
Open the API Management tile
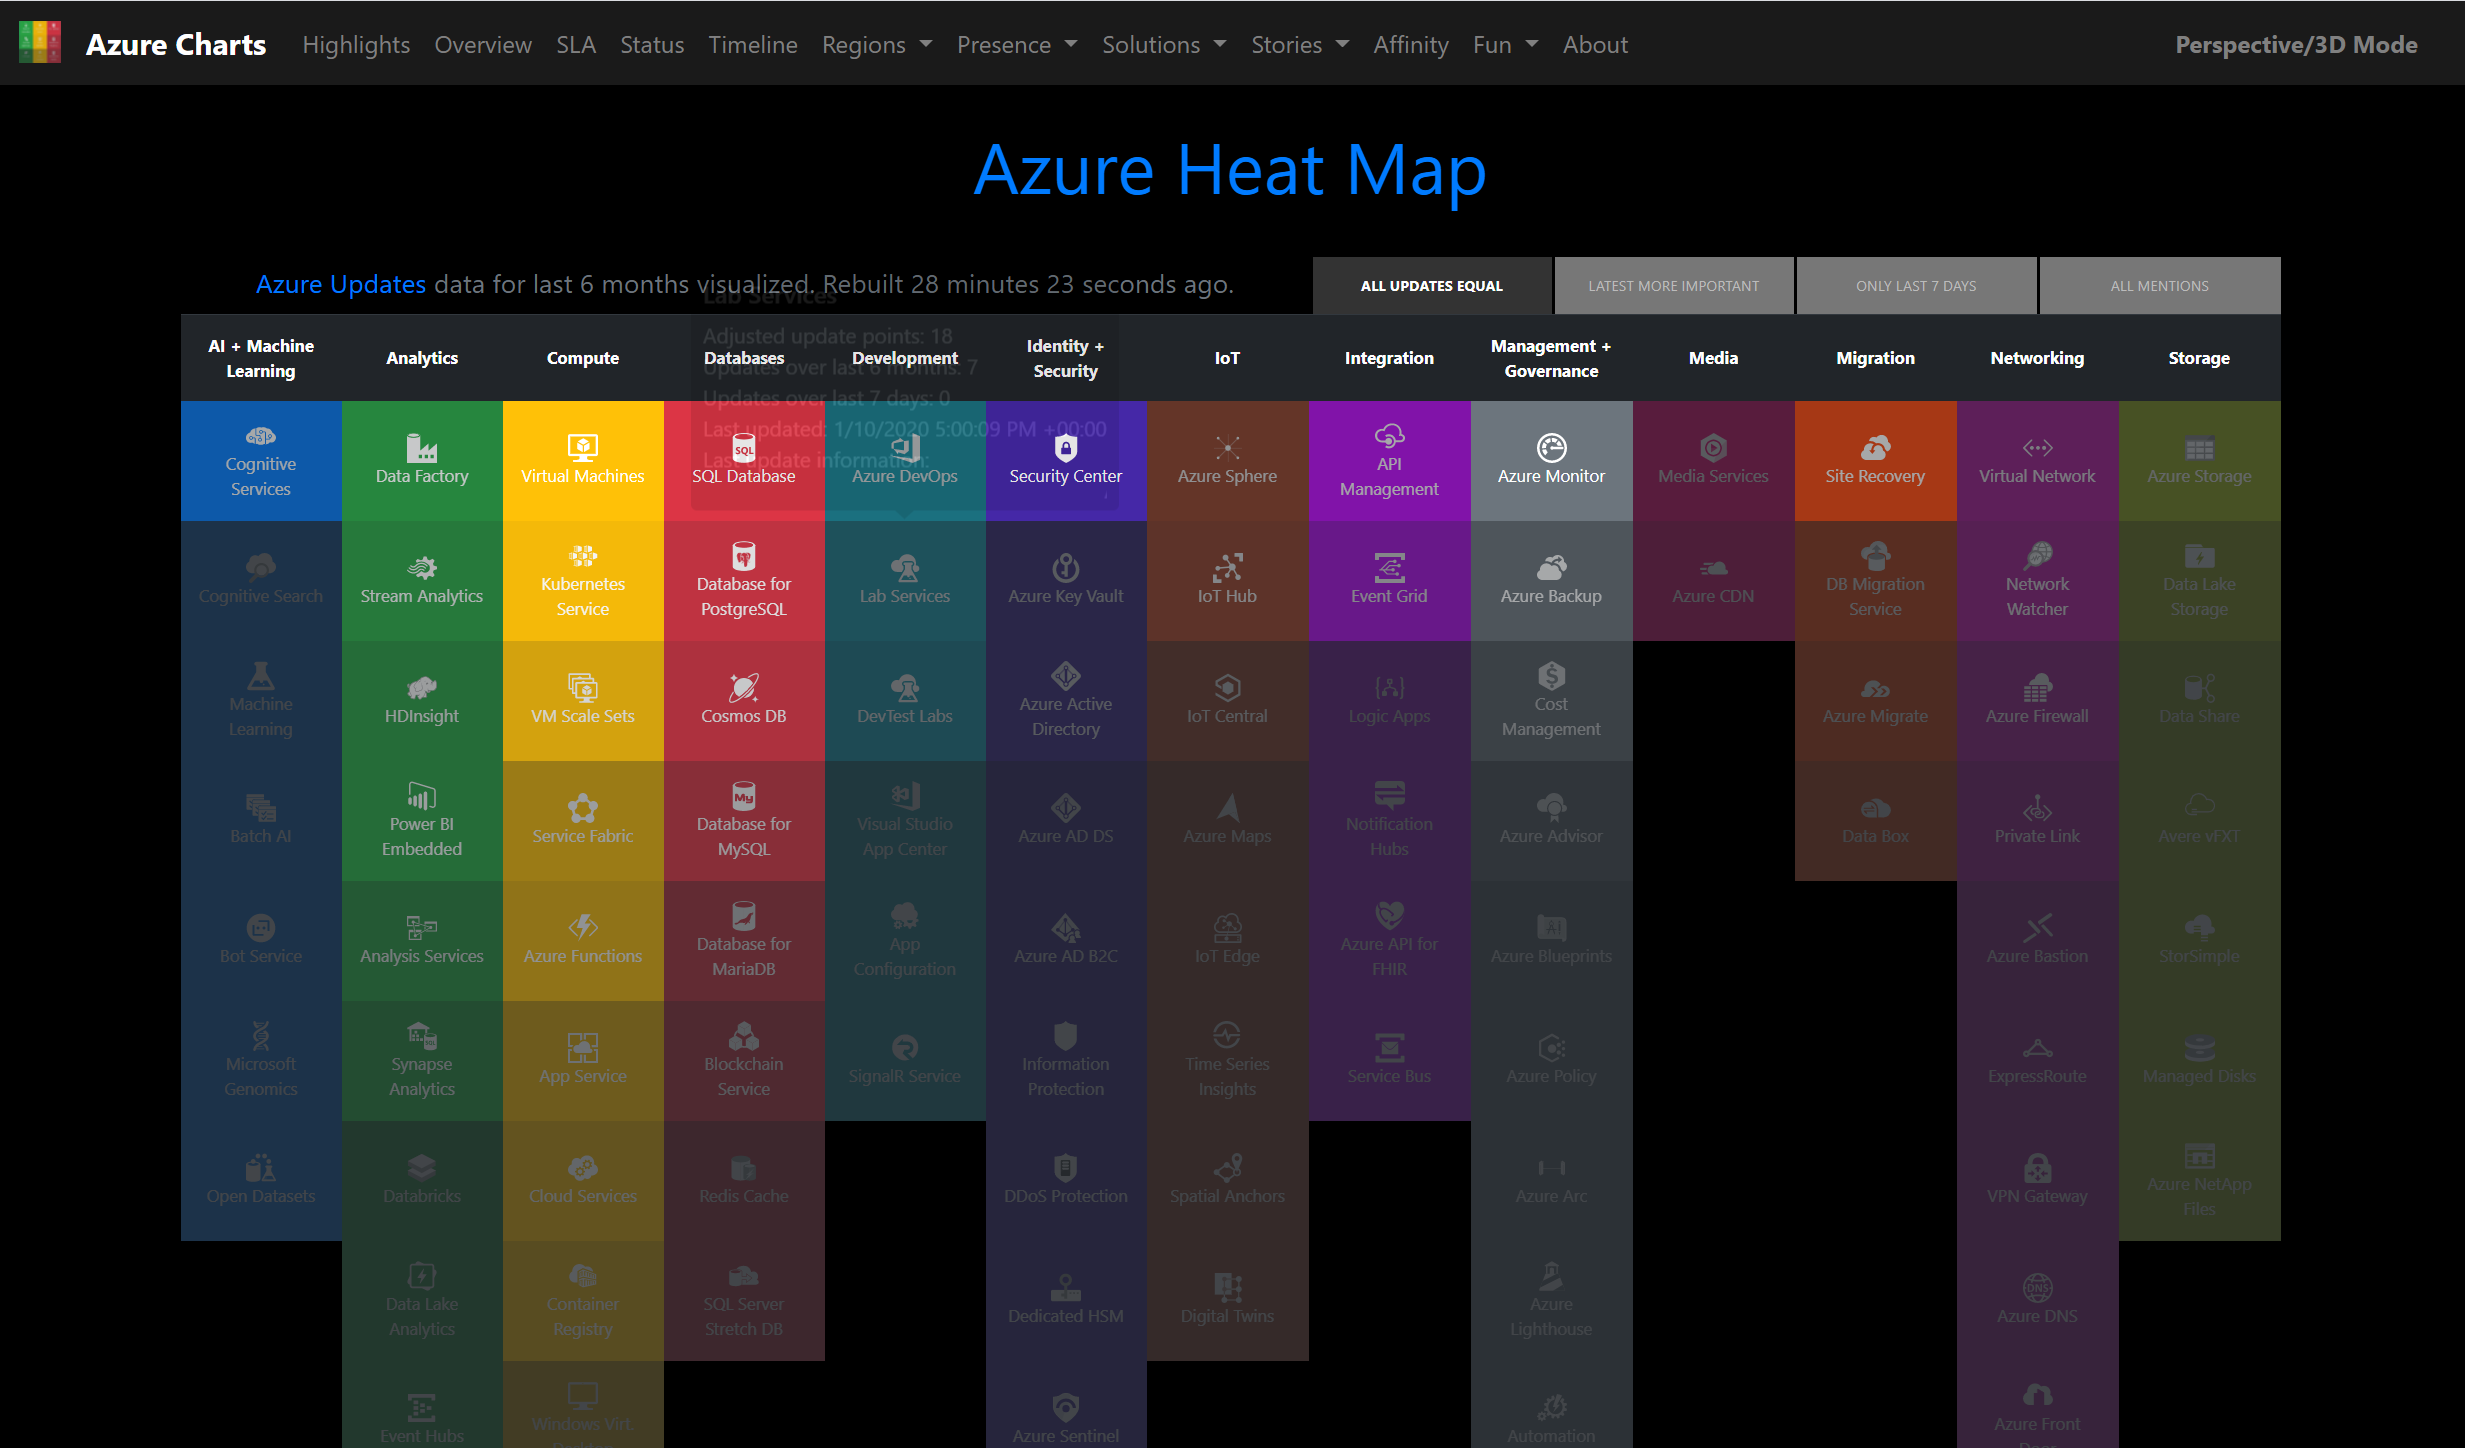tap(1390, 461)
